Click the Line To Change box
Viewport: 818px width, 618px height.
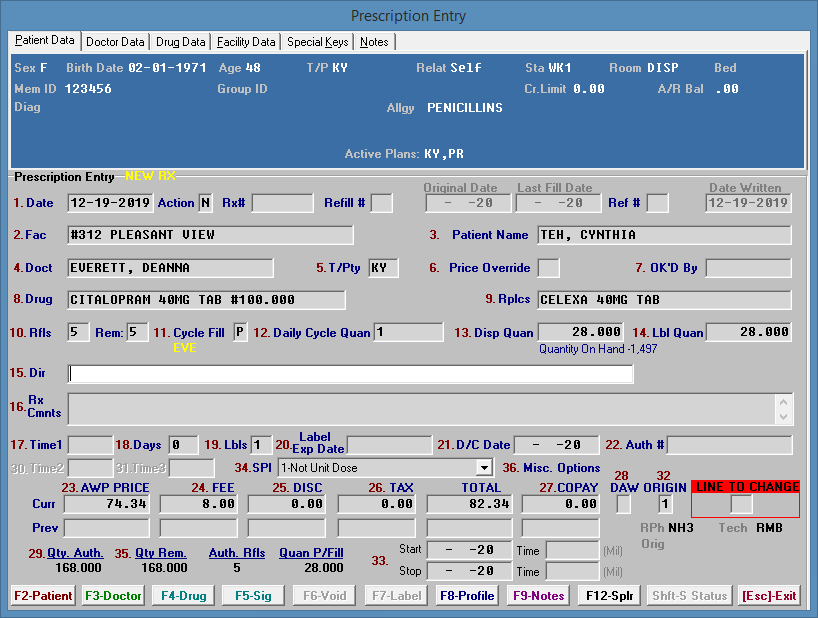(x=741, y=505)
